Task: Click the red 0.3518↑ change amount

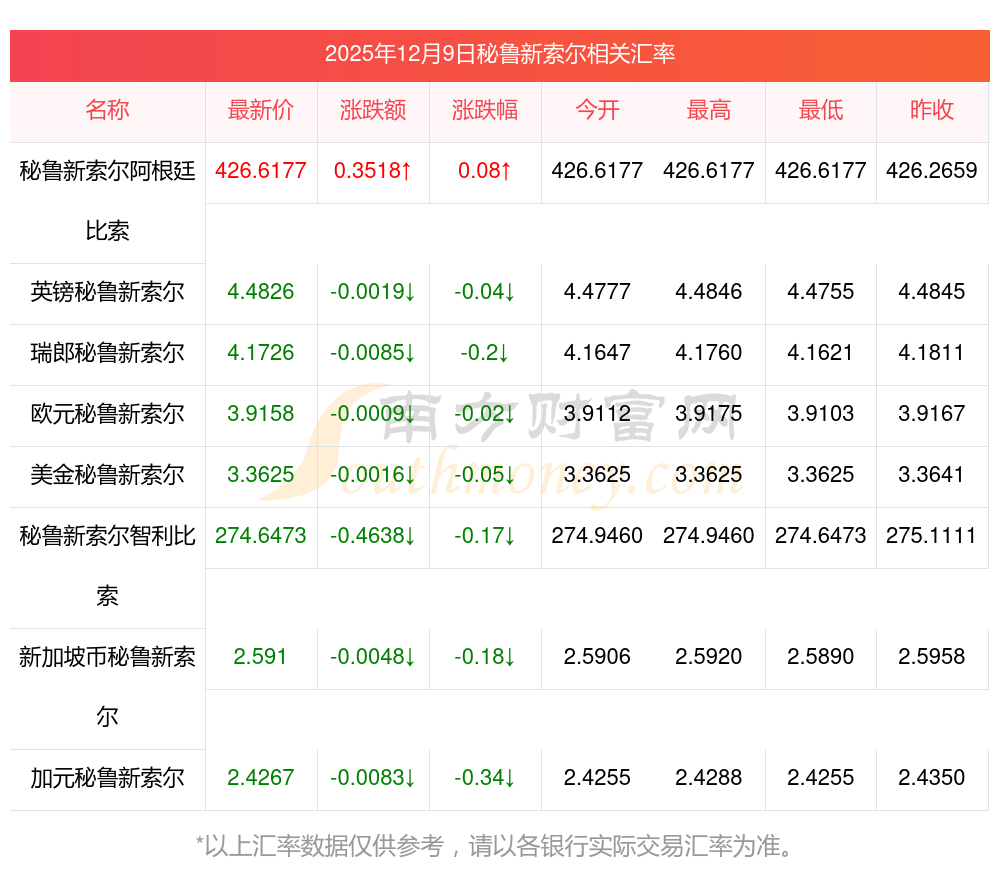Action: [373, 170]
